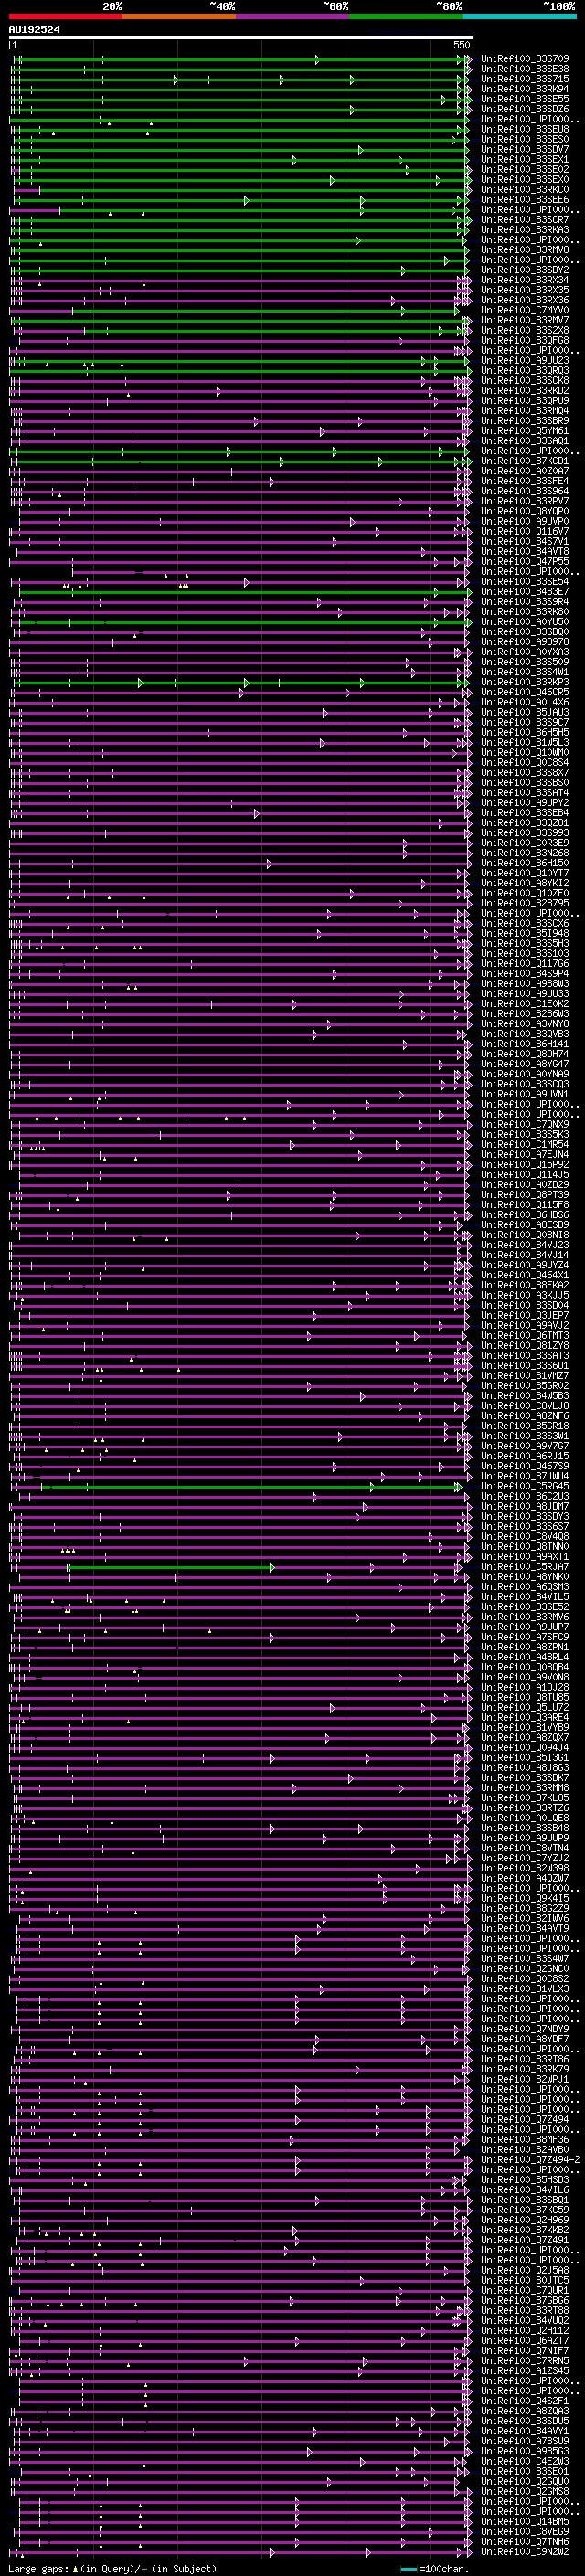Select hit label UniRef100_A8YKI2

tap(525, 883)
